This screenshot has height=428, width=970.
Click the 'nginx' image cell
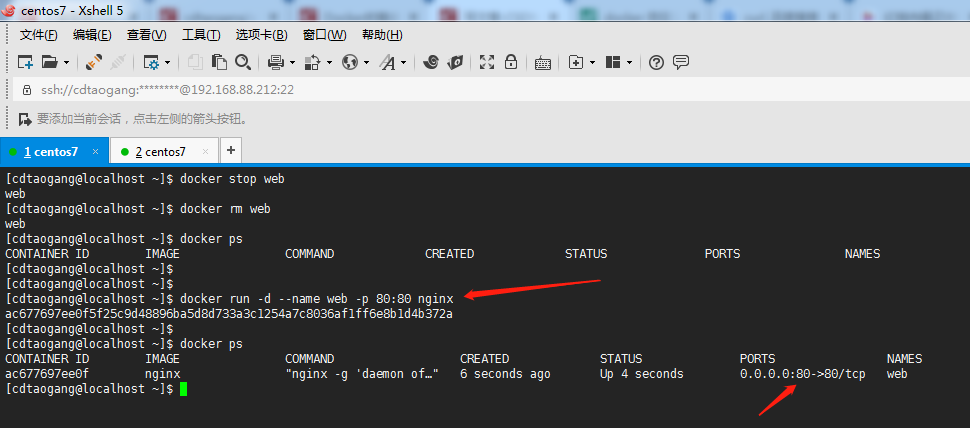163,374
